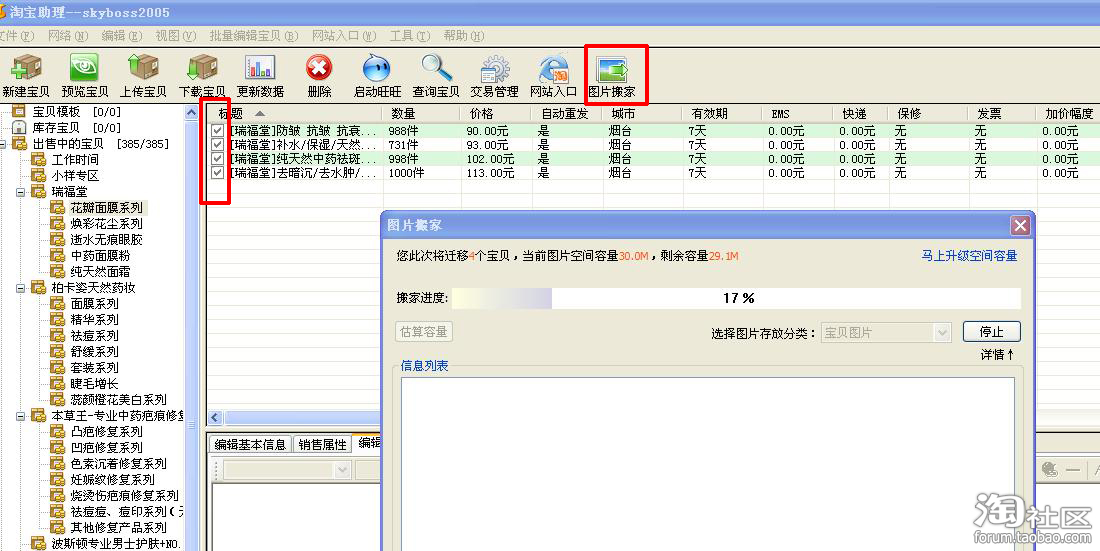
Task: Select the 宝贝模板 [0/0] tree node
Action: pos(76,112)
